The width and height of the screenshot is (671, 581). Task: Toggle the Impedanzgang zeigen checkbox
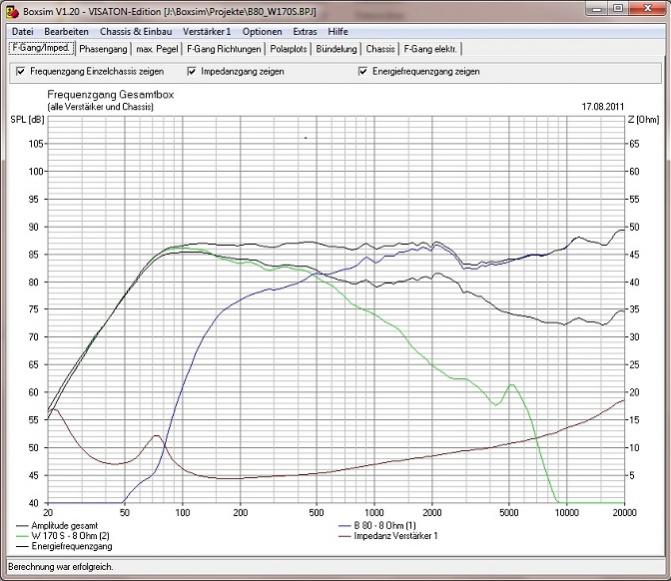192,72
